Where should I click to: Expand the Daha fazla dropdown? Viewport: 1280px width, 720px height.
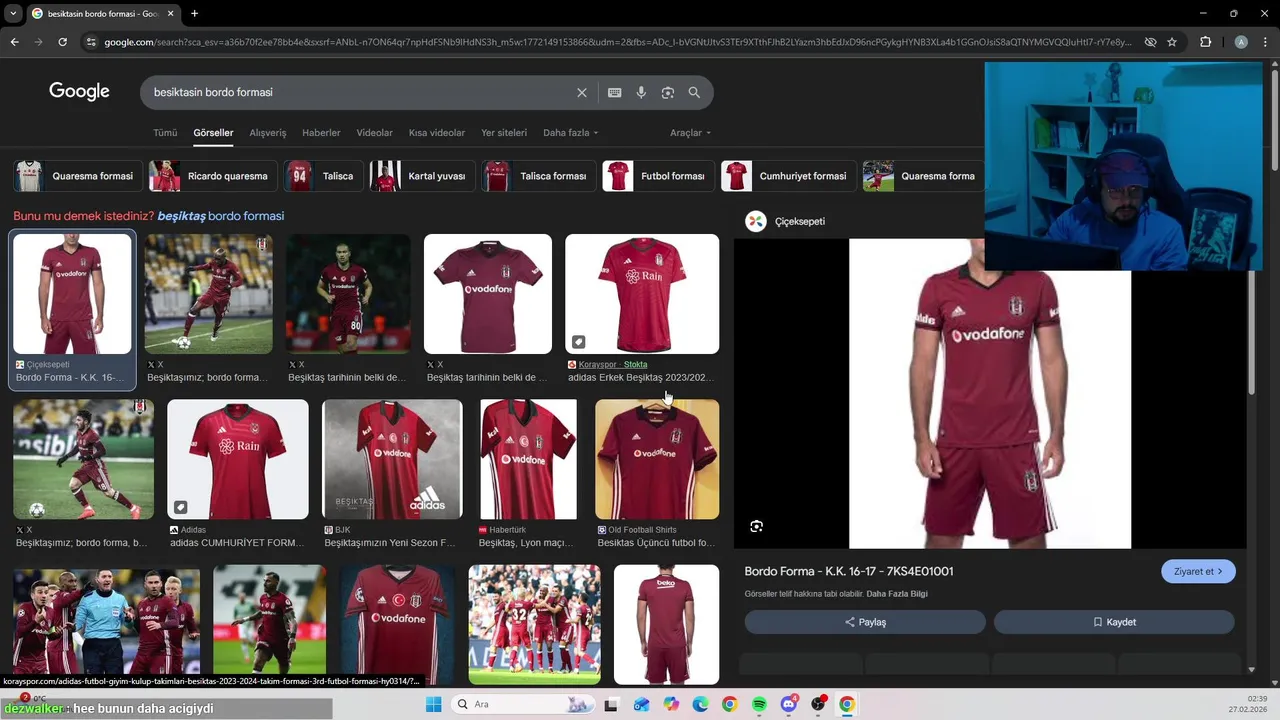click(570, 133)
